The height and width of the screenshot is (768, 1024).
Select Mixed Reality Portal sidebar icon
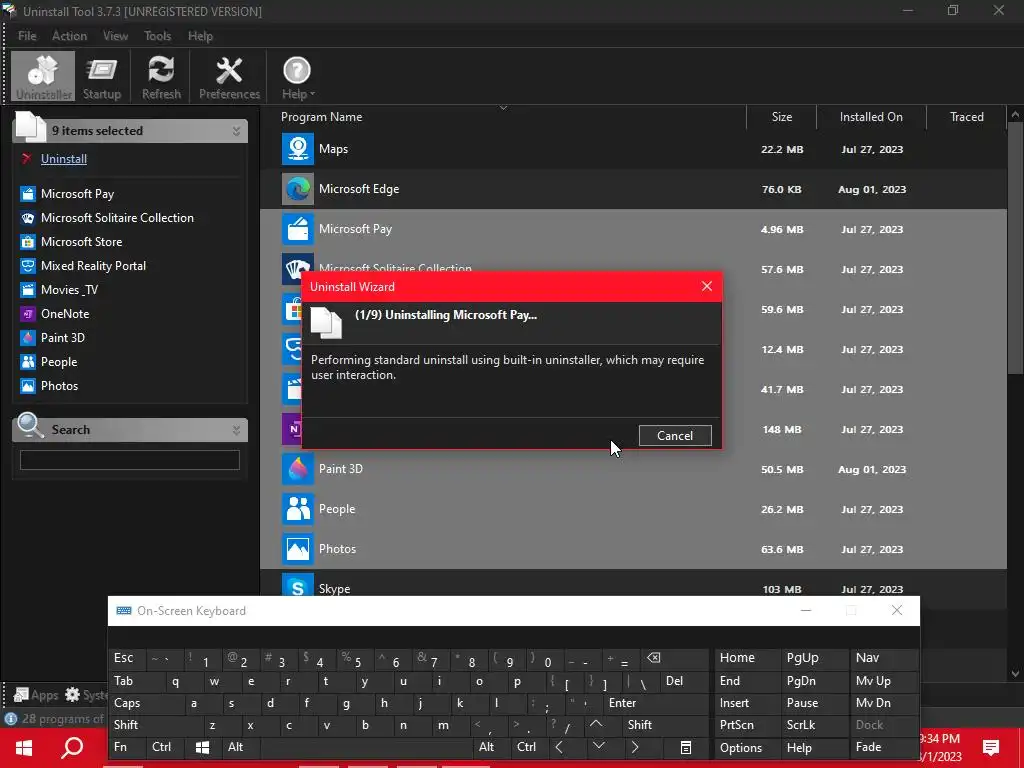coord(27,266)
